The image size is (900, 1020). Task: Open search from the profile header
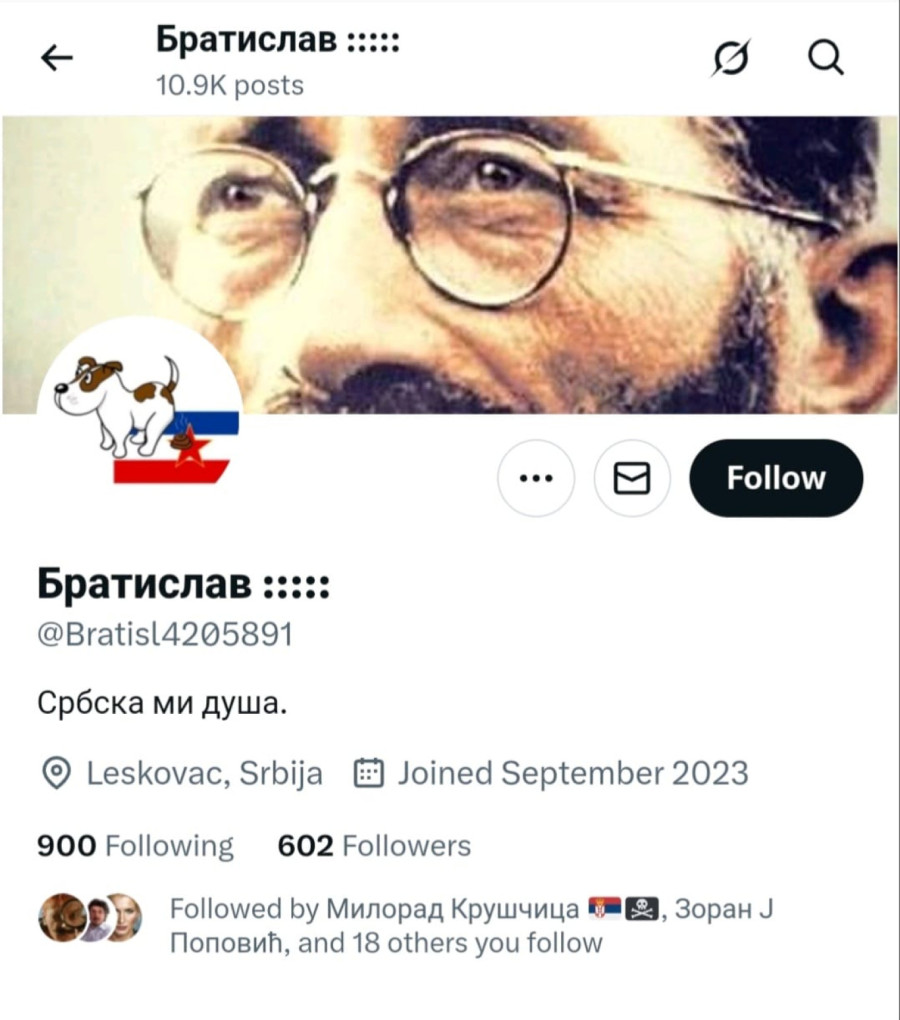click(824, 58)
